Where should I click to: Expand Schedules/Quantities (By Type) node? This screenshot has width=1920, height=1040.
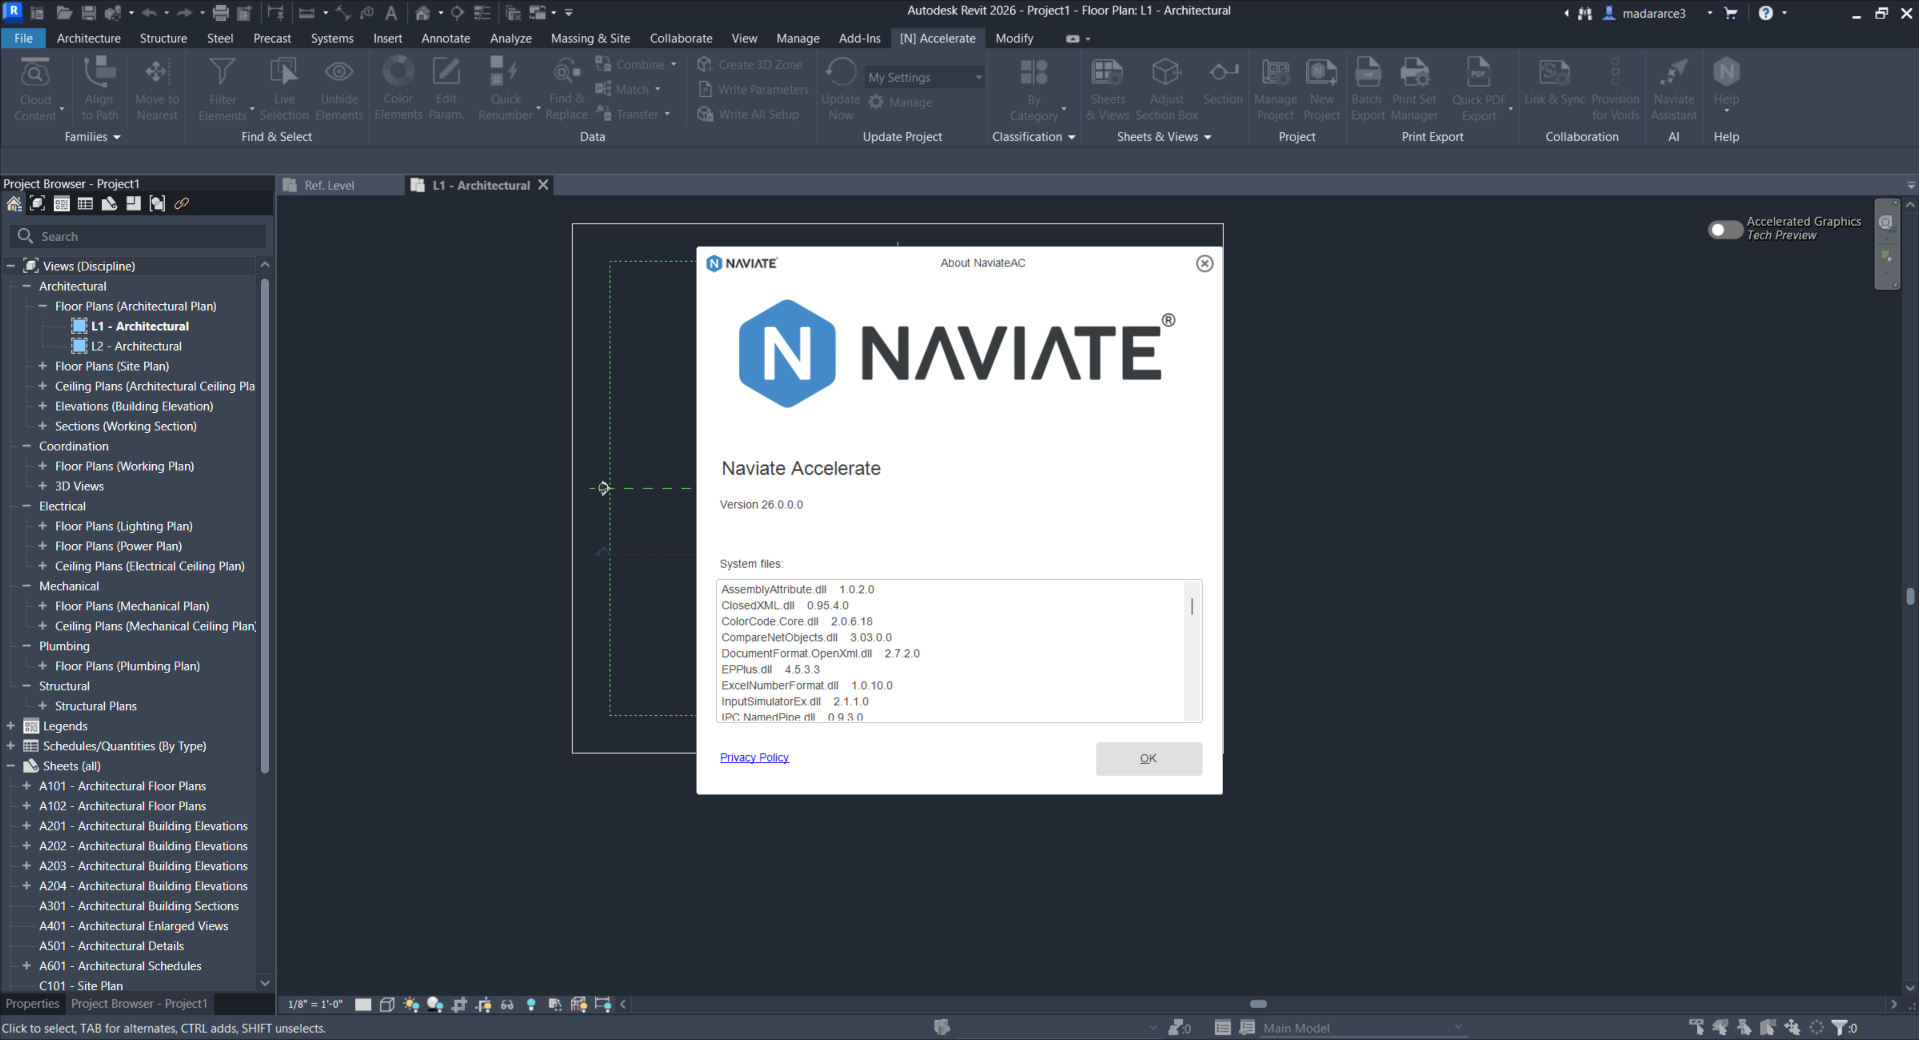coord(10,746)
